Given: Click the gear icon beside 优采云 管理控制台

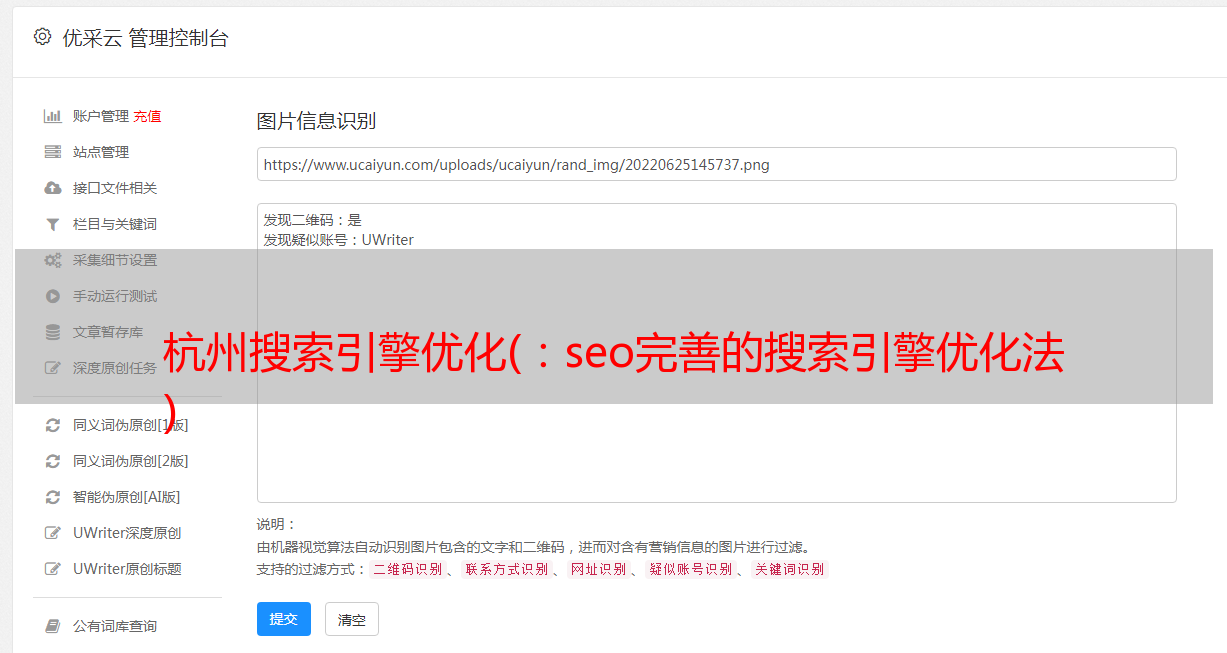Looking at the screenshot, I should [42, 37].
